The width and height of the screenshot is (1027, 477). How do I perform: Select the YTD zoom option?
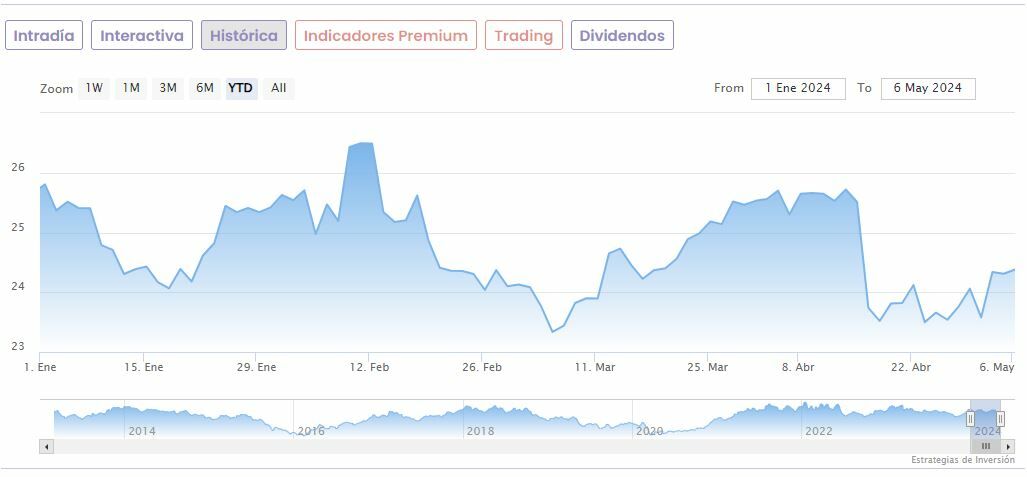coord(241,88)
